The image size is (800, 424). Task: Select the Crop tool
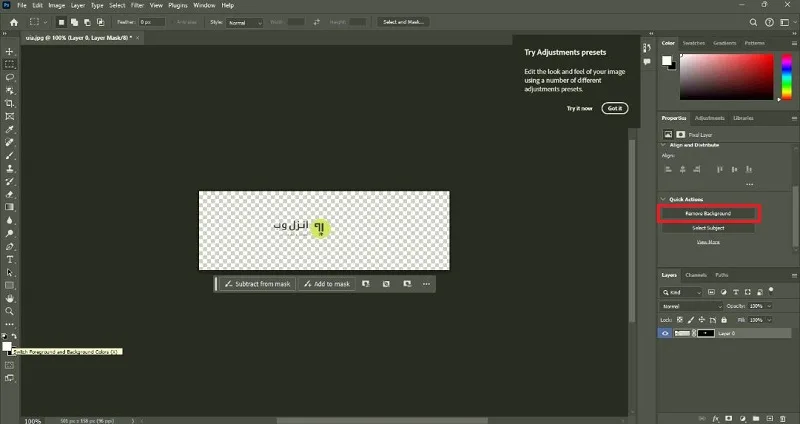[9, 103]
